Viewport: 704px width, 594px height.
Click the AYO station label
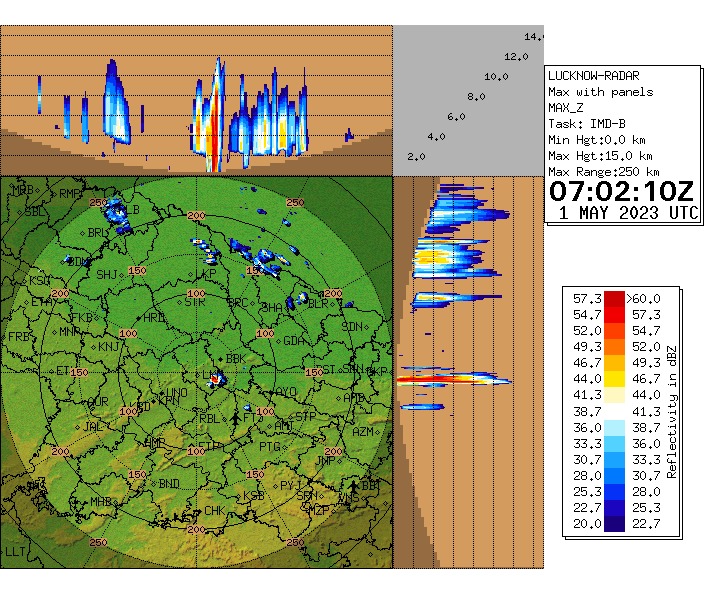click(x=286, y=392)
